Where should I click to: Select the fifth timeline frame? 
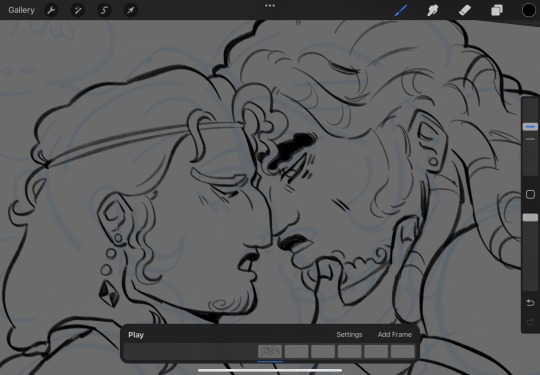(376, 352)
